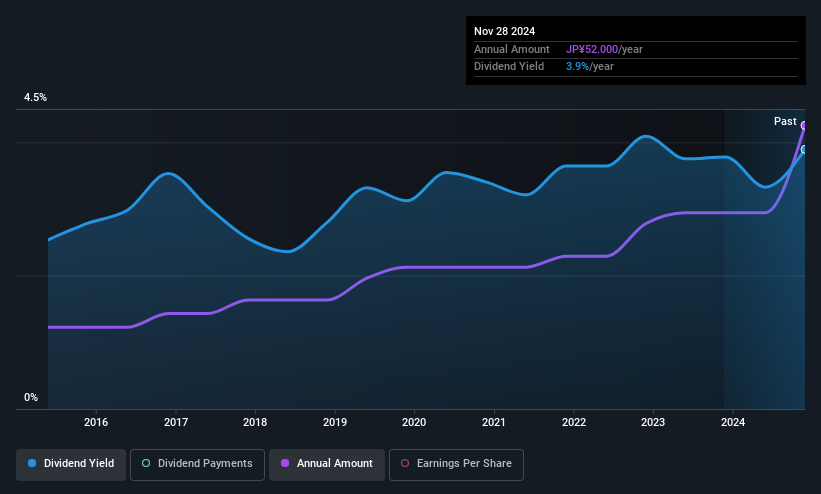This screenshot has height=494, width=821.
Task: Toggle the Dividend Yield legend series
Action: coord(70,464)
